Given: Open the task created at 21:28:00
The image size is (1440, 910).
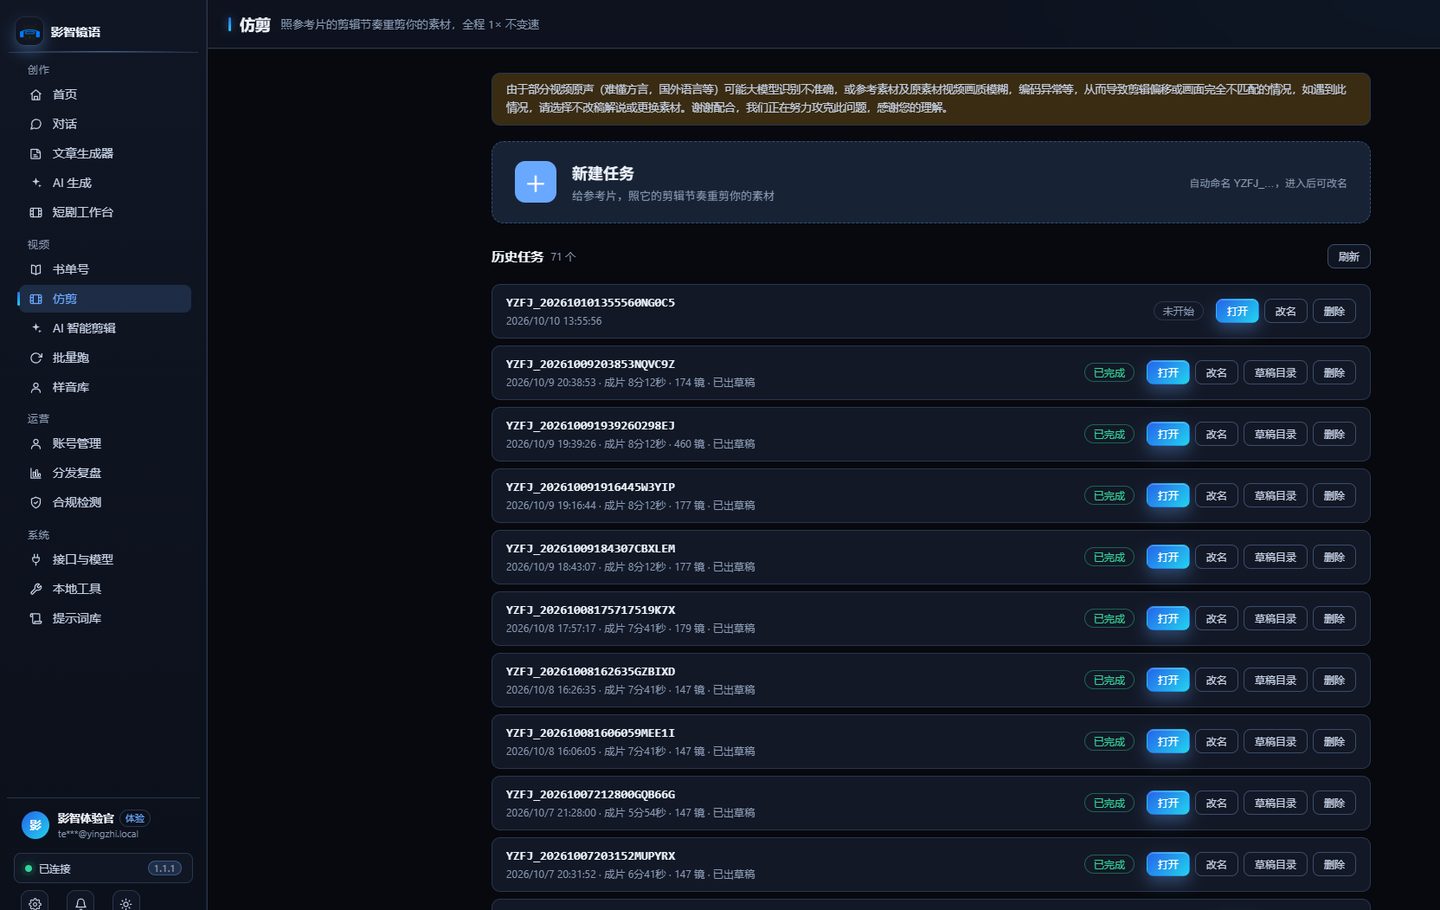Looking at the screenshot, I should pos(1168,803).
